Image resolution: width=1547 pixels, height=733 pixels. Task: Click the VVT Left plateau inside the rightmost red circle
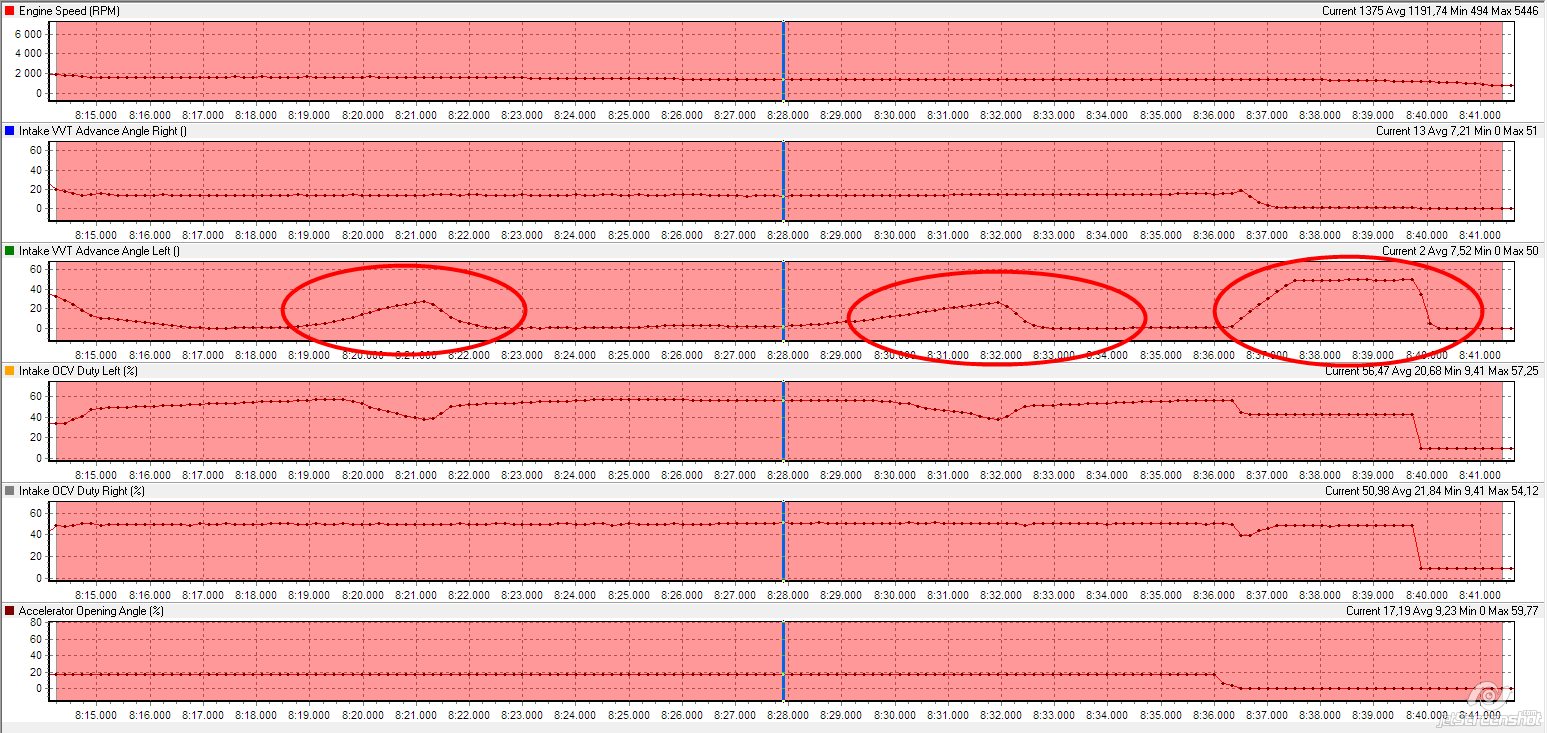[1350, 280]
